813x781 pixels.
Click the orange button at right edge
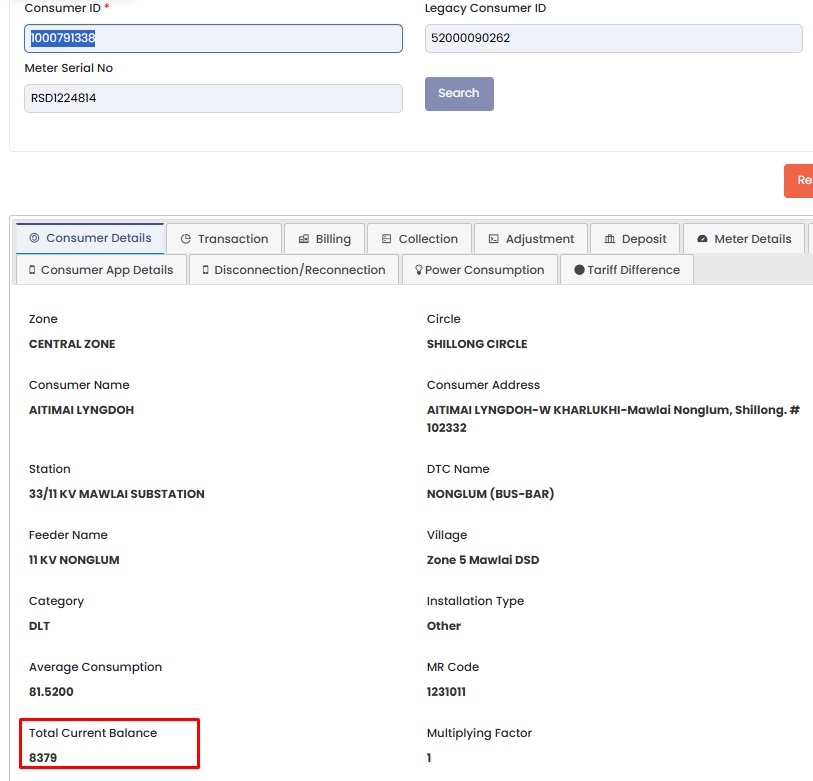[799, 181]
